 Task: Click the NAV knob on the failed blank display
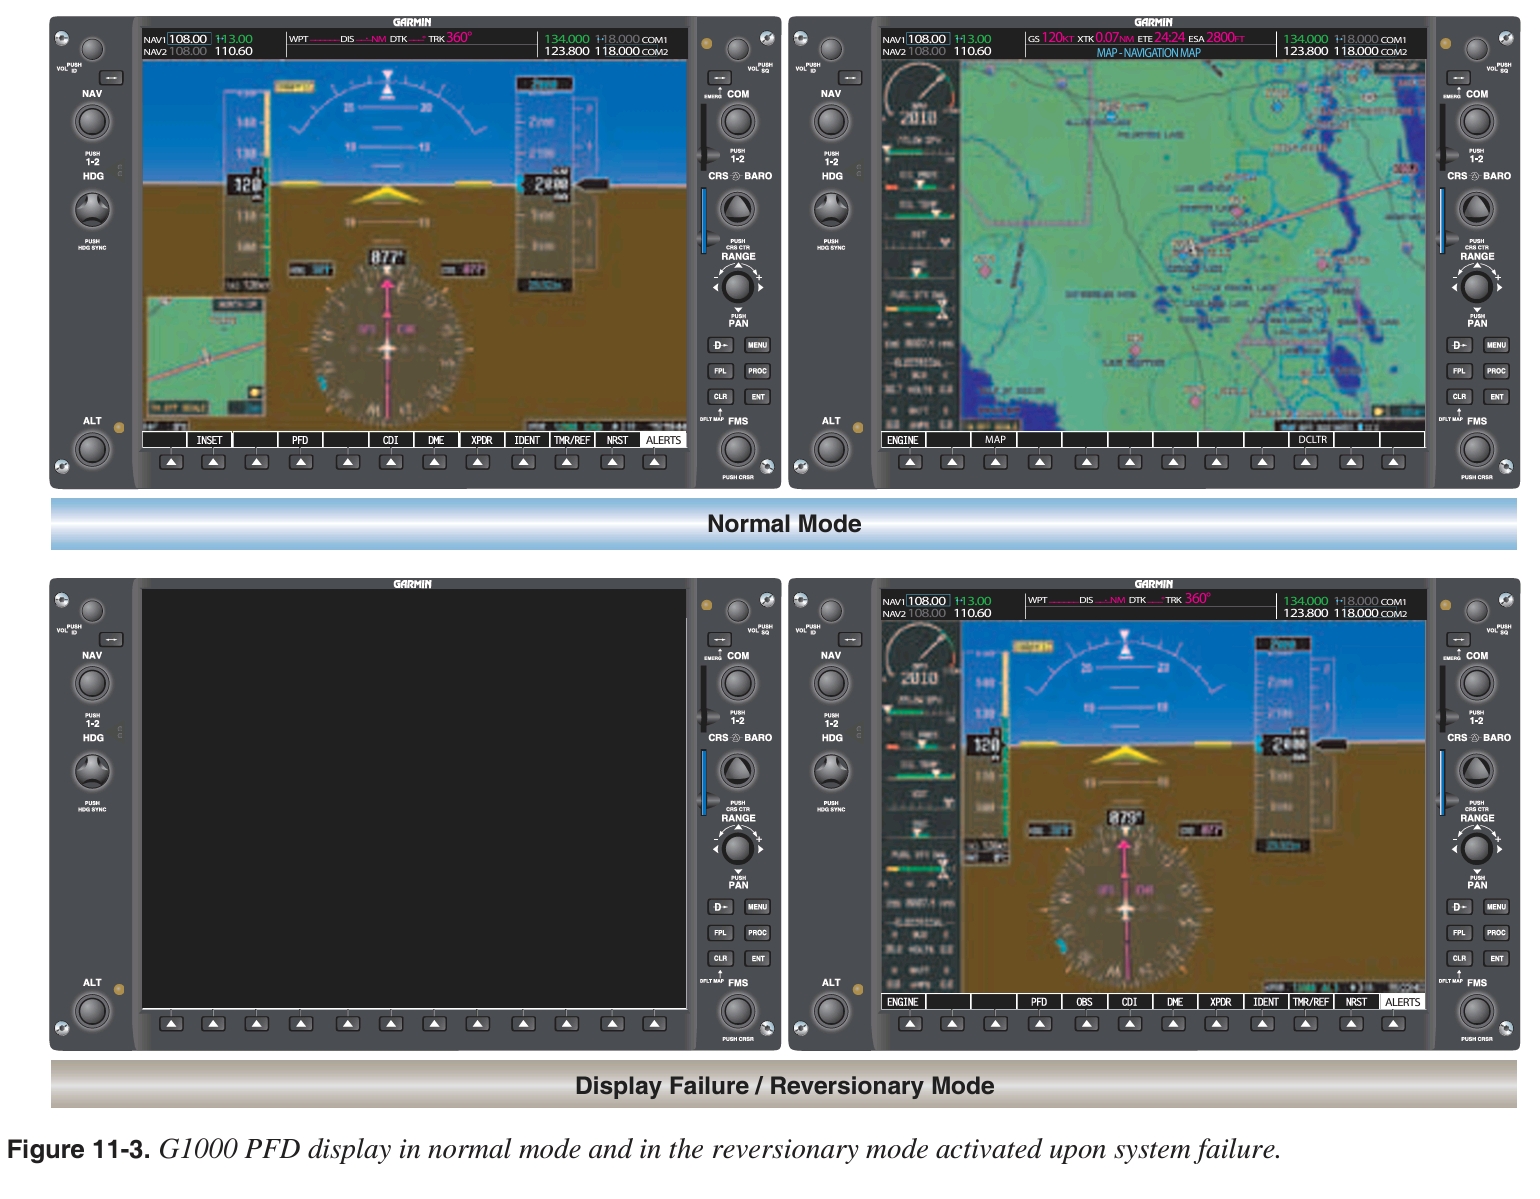[92, 684]
